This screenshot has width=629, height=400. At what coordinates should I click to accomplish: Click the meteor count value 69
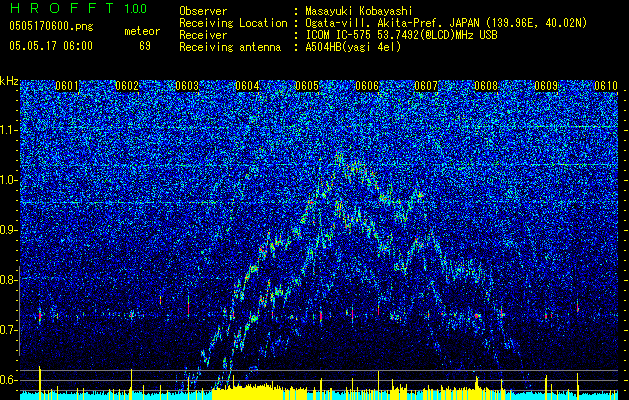coord(145,46)
